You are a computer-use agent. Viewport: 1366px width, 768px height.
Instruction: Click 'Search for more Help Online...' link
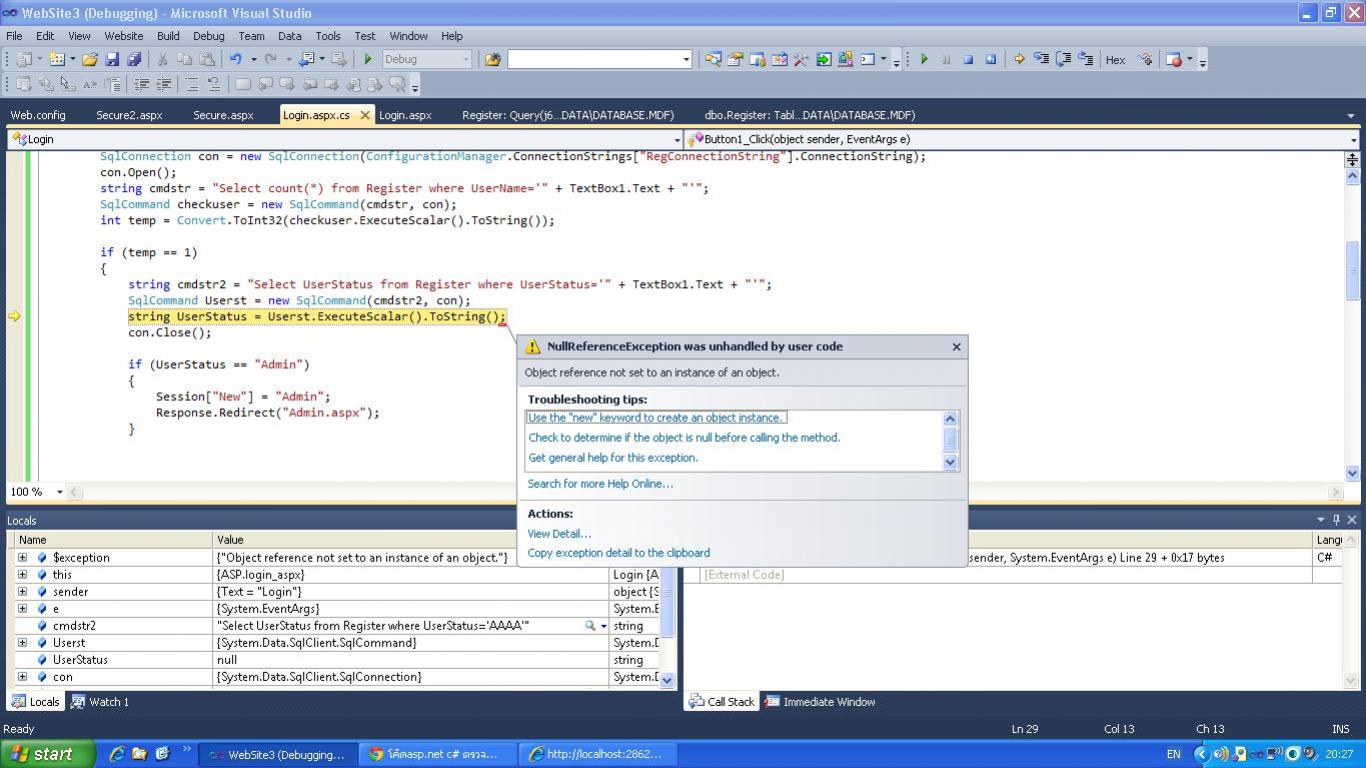click(x=600, y=484)
